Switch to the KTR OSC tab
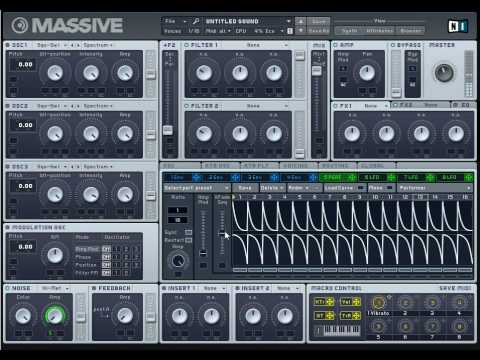 221,166
